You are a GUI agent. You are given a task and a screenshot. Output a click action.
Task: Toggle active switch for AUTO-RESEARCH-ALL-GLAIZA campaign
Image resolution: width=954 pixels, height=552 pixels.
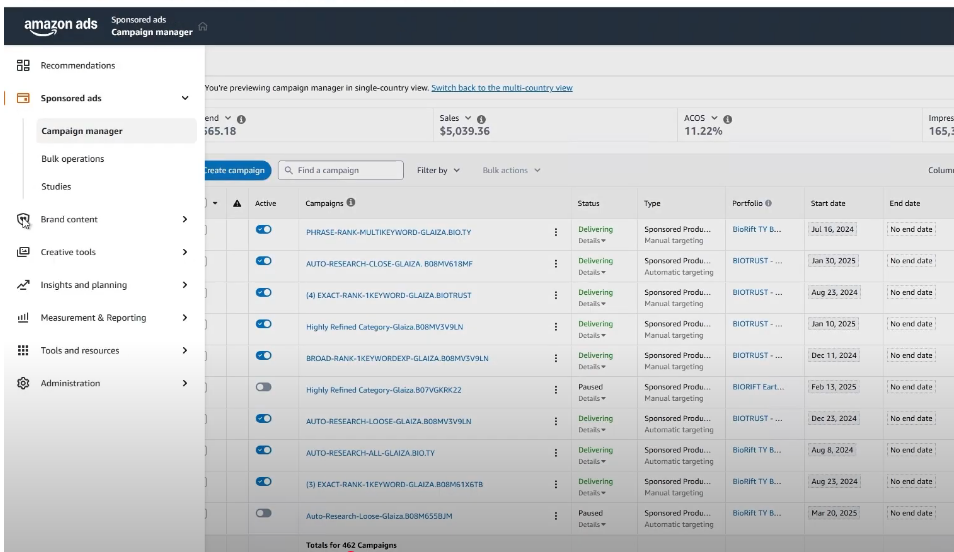point(263,450)
